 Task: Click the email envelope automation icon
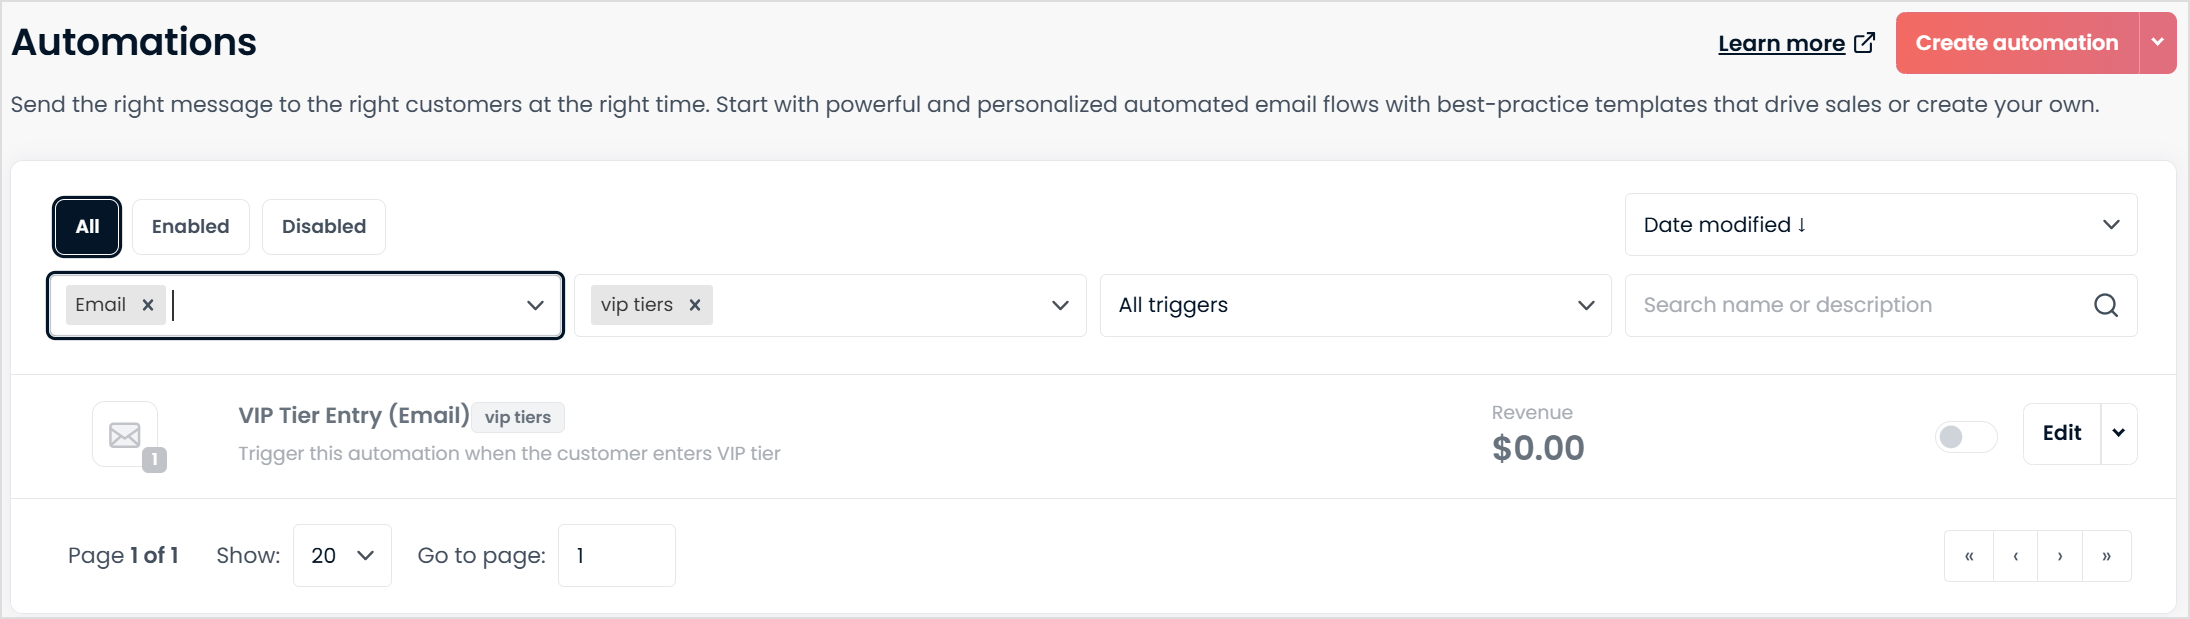point(125,435)
